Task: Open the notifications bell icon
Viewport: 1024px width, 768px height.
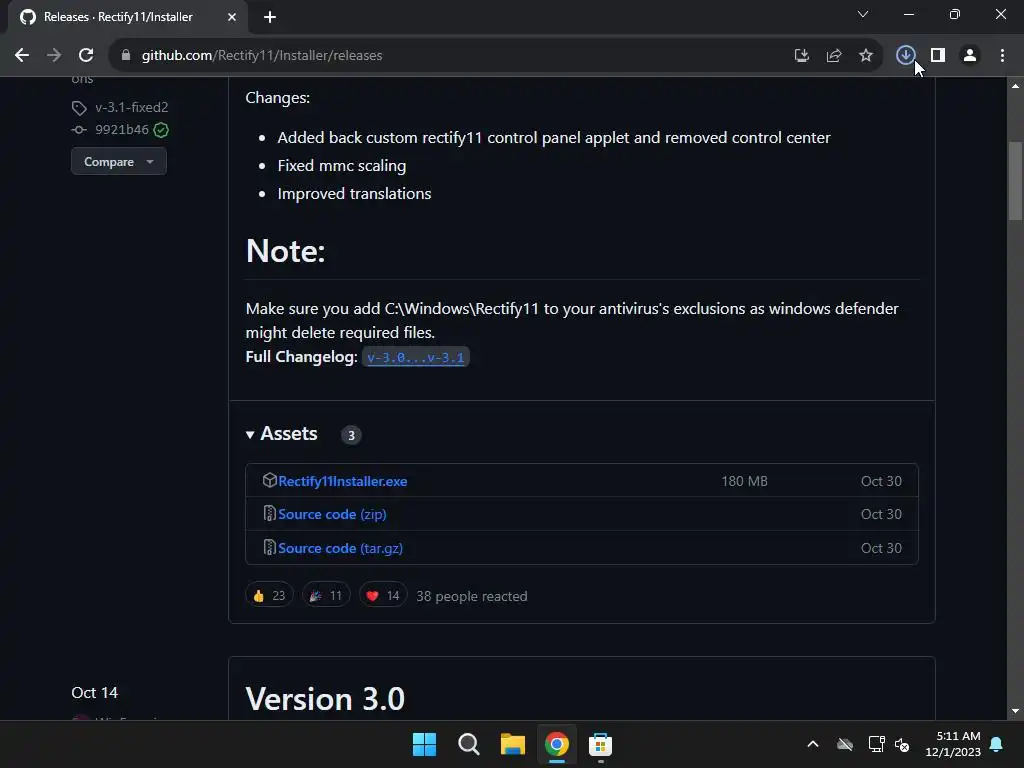Action: click(997, 744)
